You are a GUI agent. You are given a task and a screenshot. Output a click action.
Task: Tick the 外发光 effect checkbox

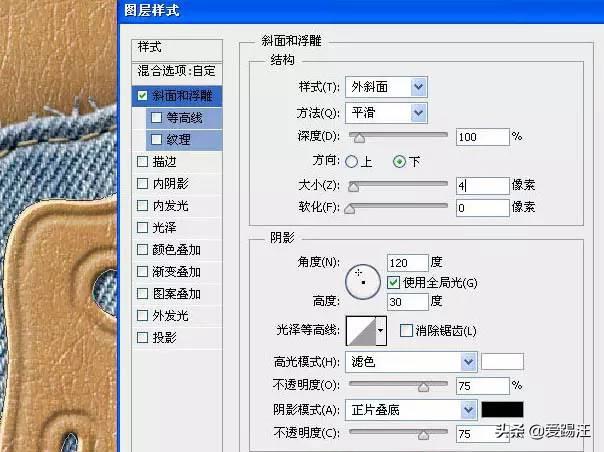point(143,316)
